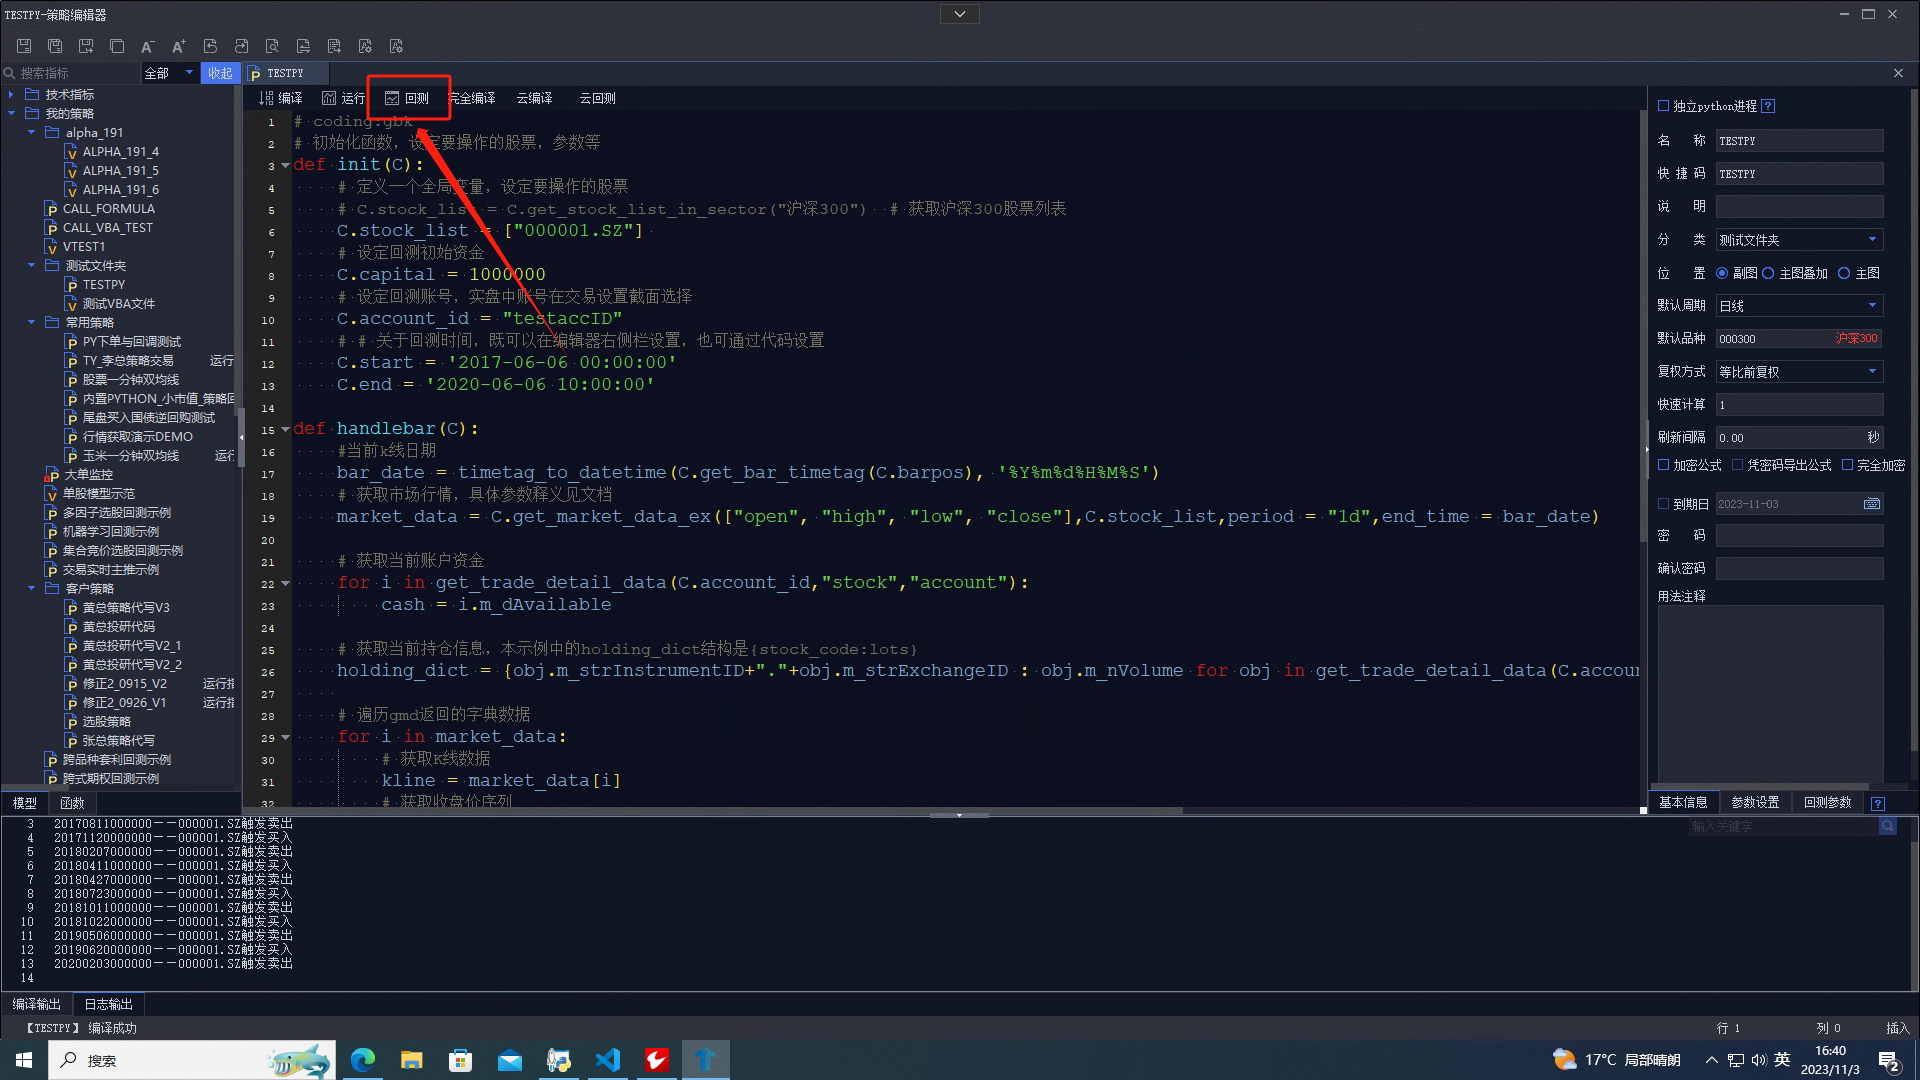Open the 复权方式 dropdown
The image size is (1920, 1080).
[1799, 372]
